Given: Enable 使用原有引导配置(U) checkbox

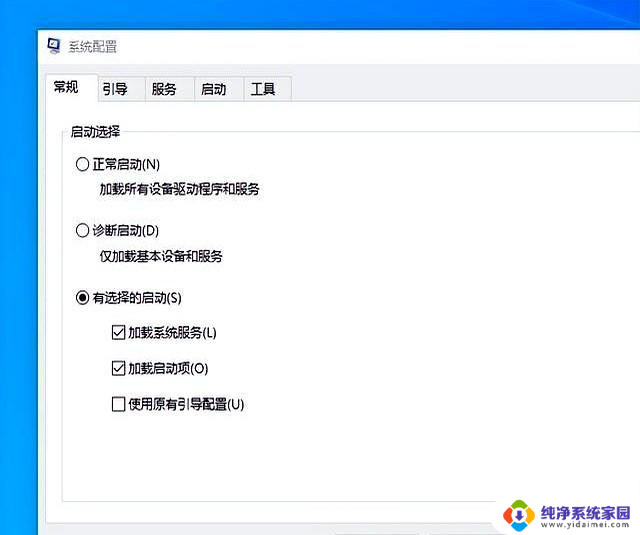Looking at the screenshot, I should pyautogui.click(x=118, y=404).
